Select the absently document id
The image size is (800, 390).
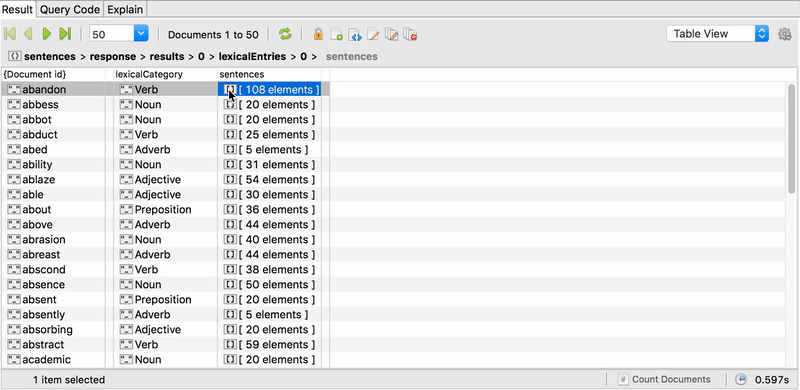coord(43,314)
